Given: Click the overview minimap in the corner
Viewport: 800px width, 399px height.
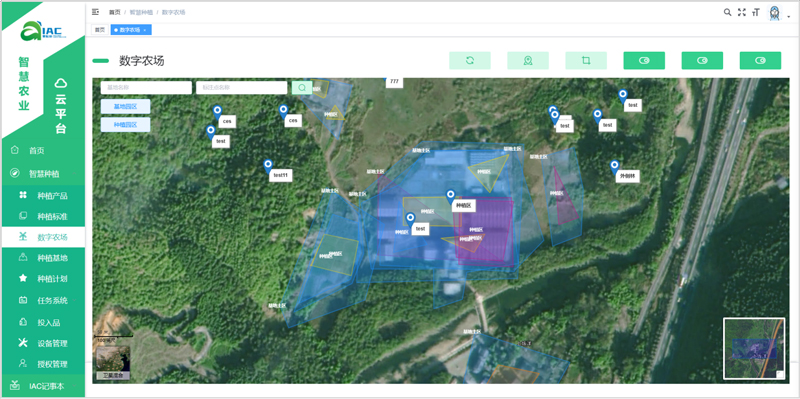Looking at the screenshot, I should (754, 348).
